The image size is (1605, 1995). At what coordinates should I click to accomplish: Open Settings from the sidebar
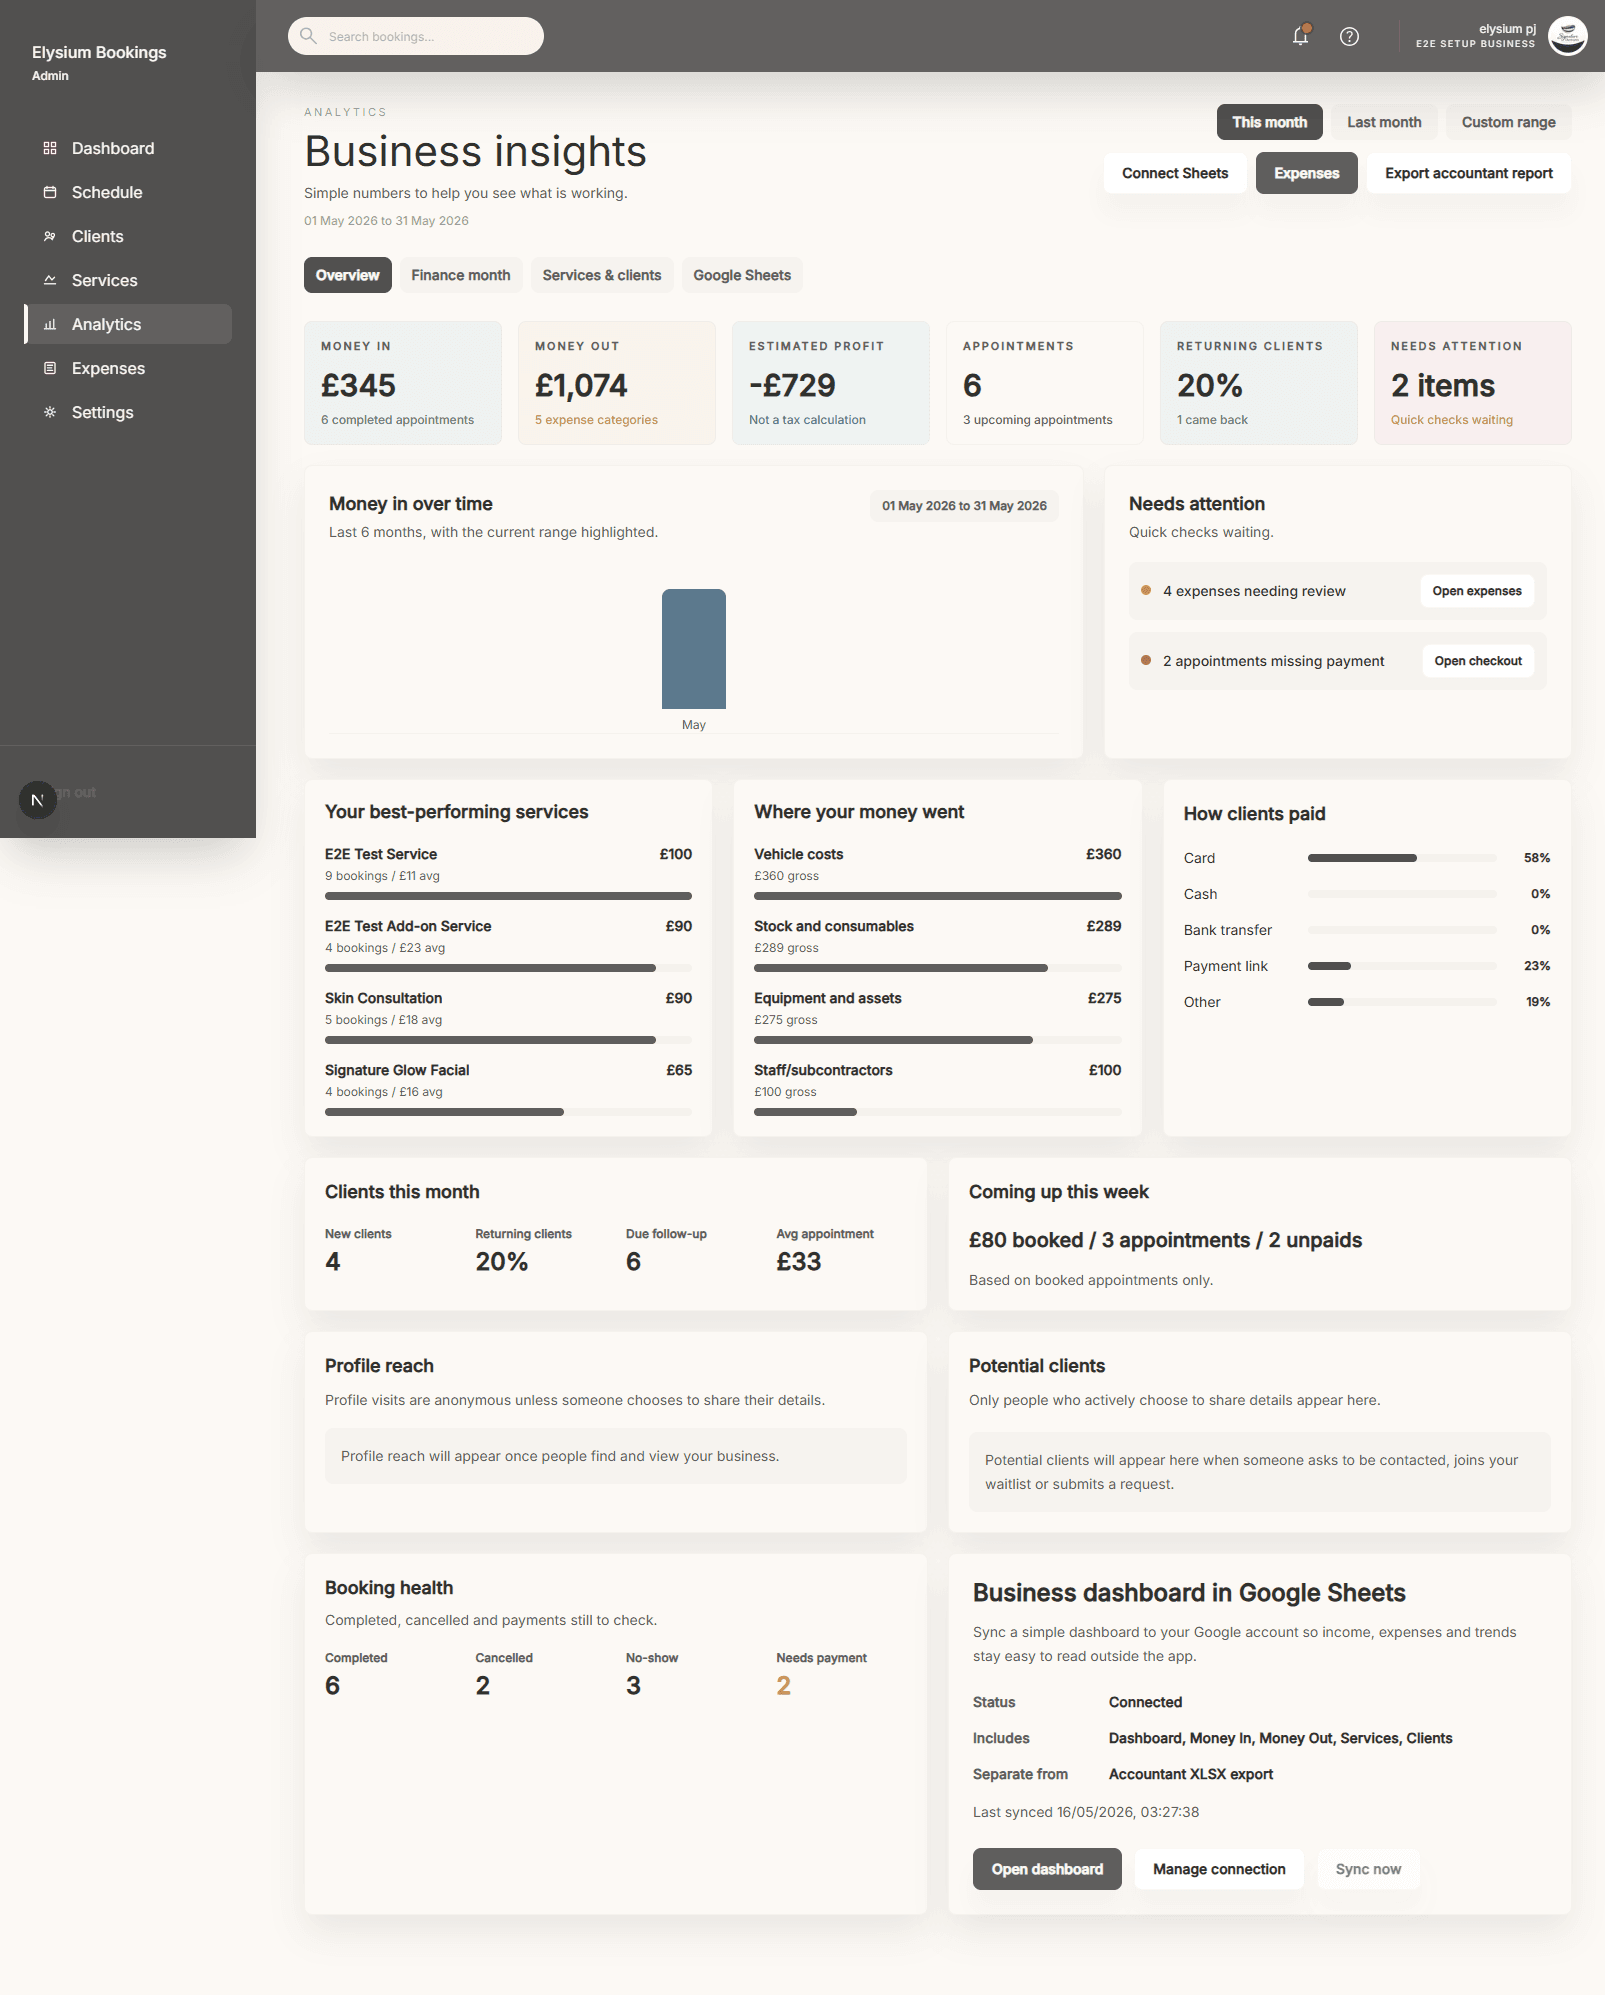[128, 412]
